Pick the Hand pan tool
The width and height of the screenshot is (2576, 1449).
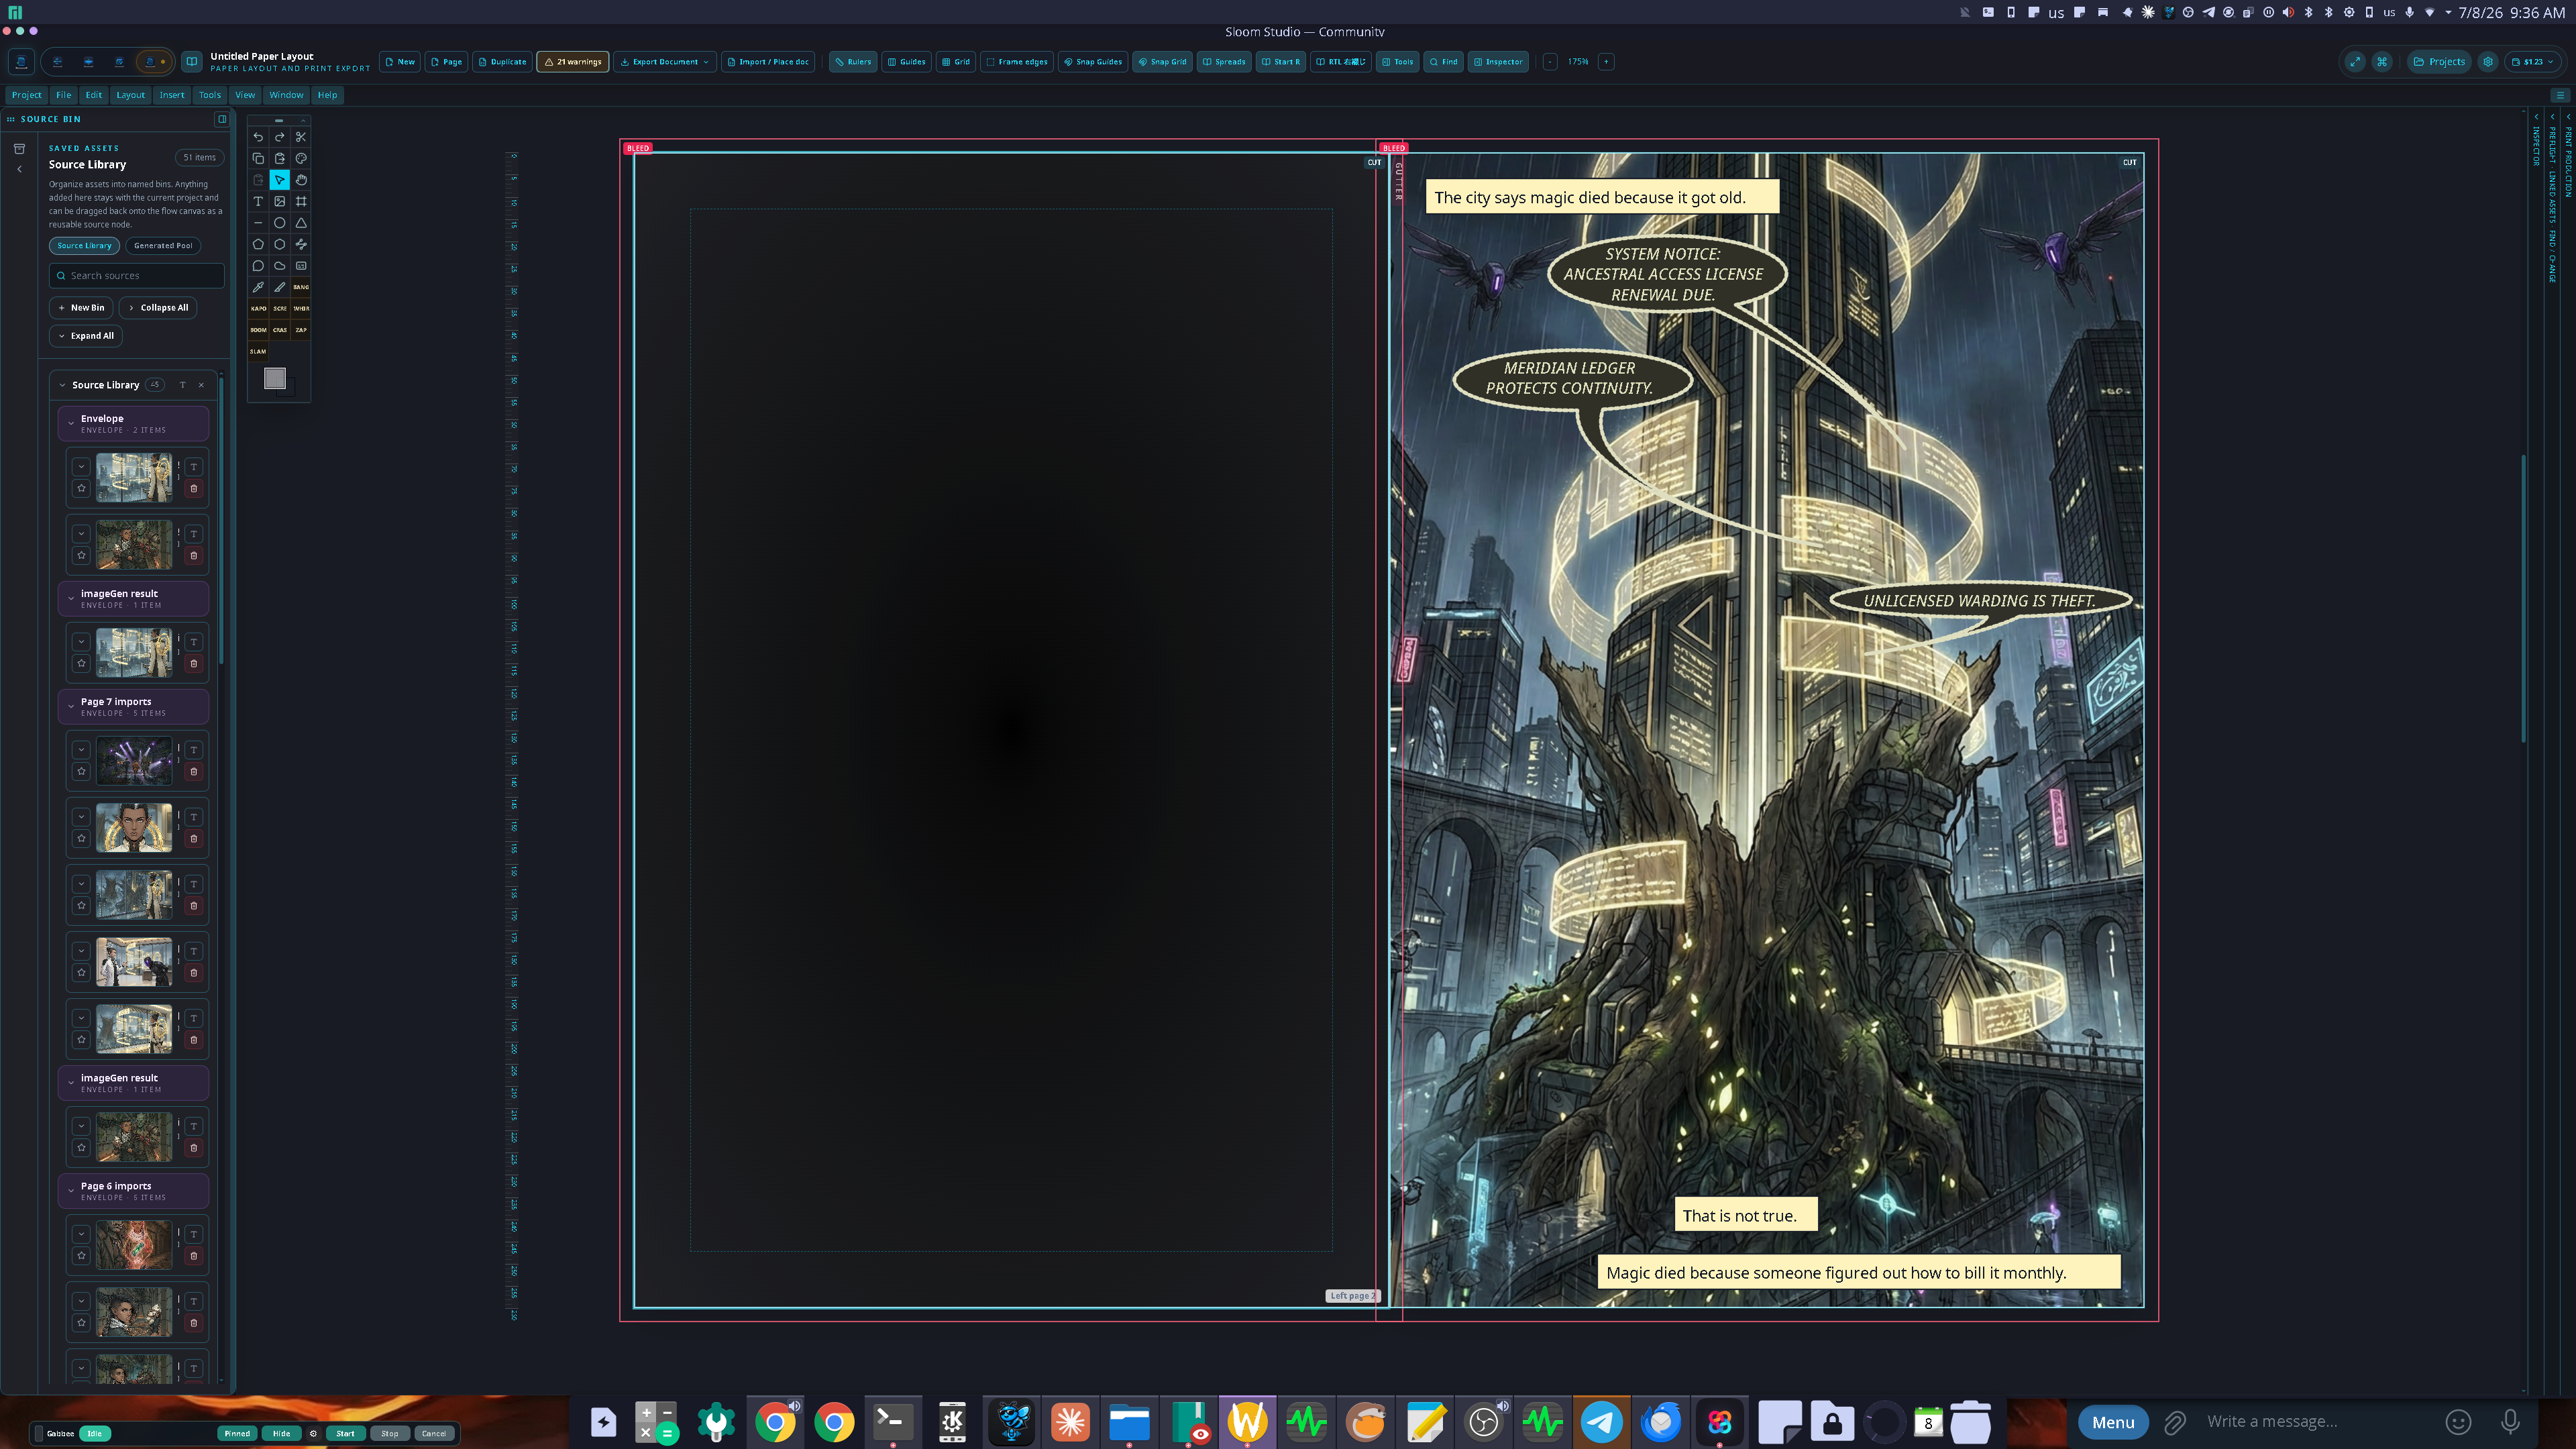click(x=301, y=180)
